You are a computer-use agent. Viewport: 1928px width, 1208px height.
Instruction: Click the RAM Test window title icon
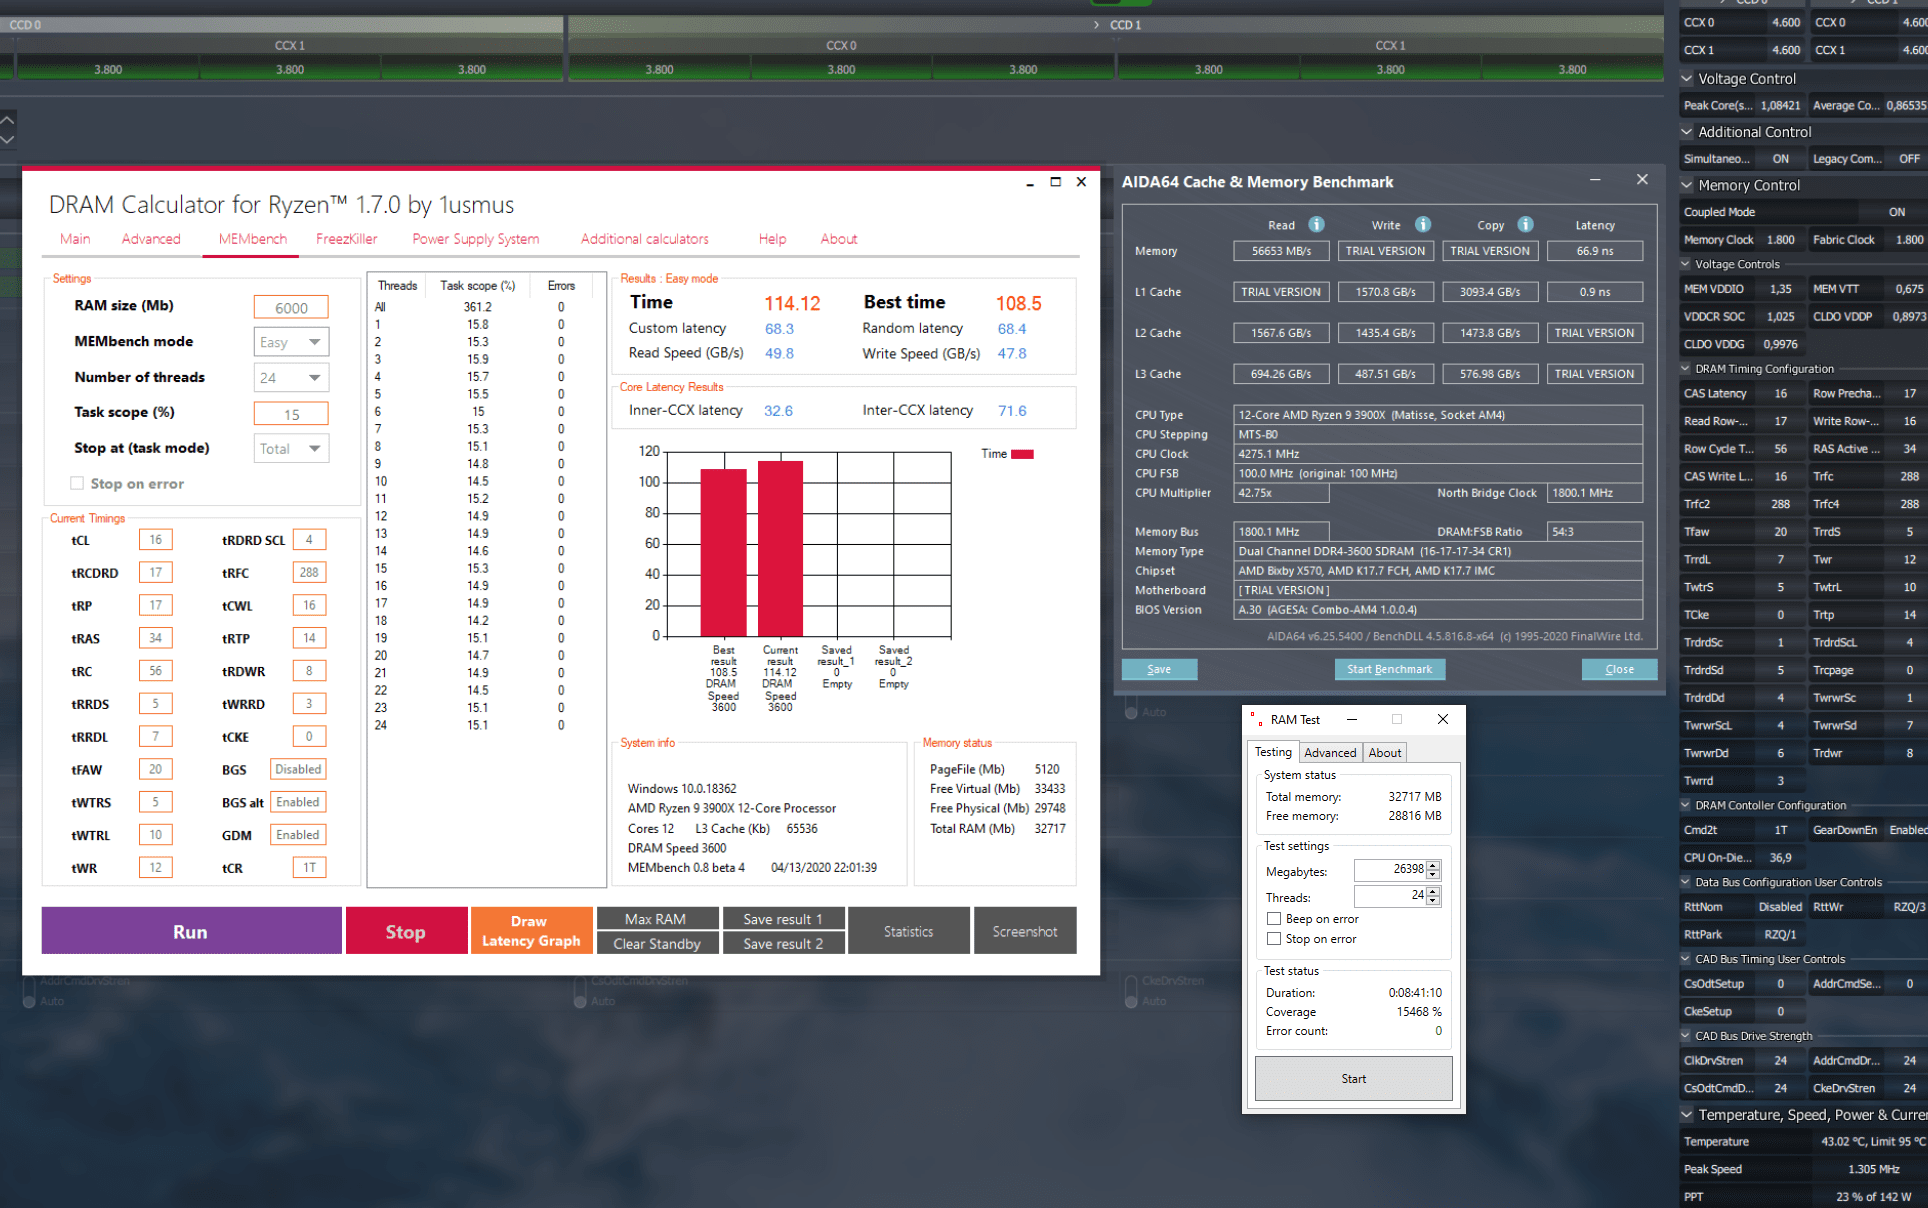(1254, 719)
